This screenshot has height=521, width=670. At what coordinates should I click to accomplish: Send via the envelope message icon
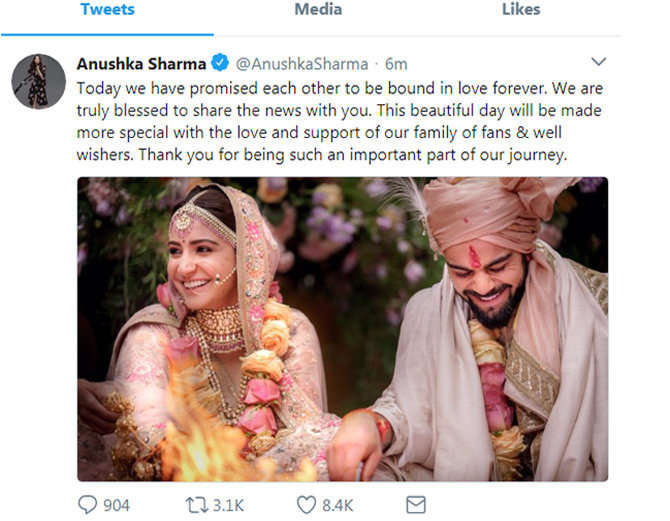point(415,505)
